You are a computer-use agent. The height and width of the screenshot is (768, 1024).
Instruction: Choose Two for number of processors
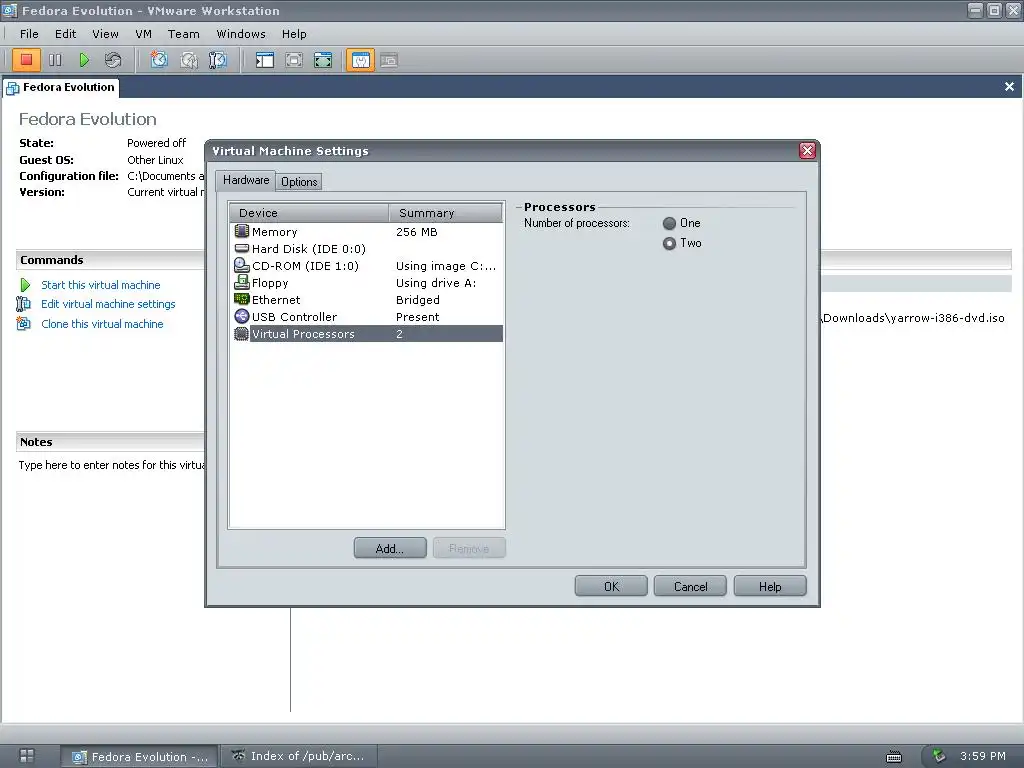pos(669,244)
